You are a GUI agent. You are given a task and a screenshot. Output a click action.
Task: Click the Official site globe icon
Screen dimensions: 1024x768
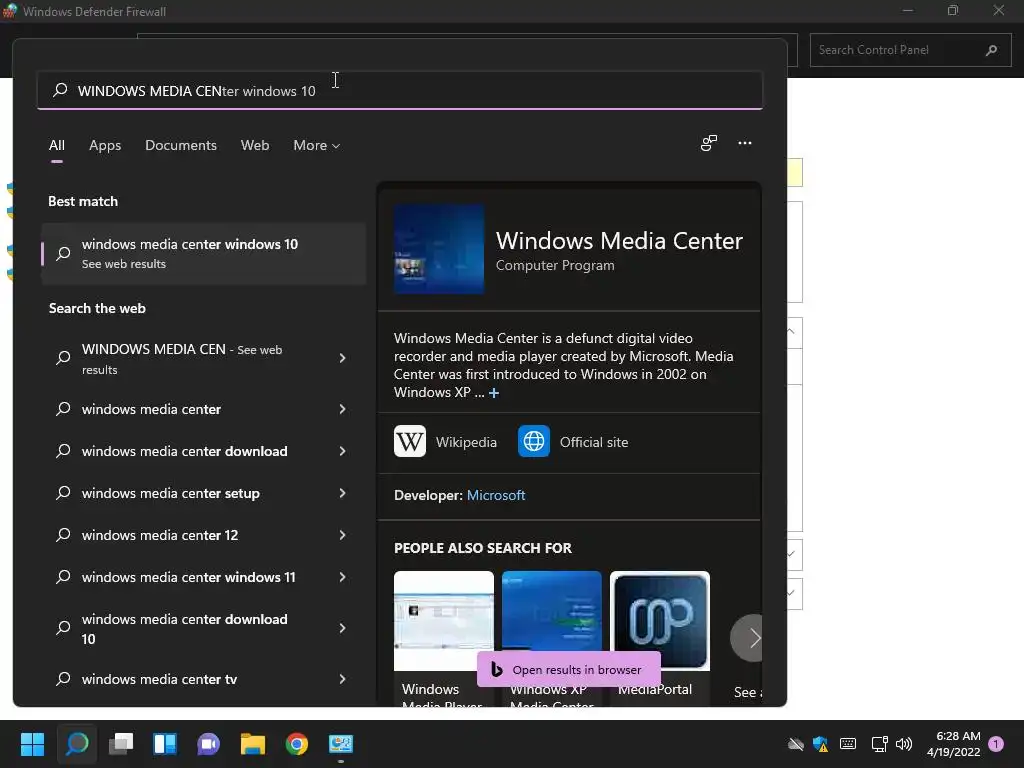click(x=534, y=441)
